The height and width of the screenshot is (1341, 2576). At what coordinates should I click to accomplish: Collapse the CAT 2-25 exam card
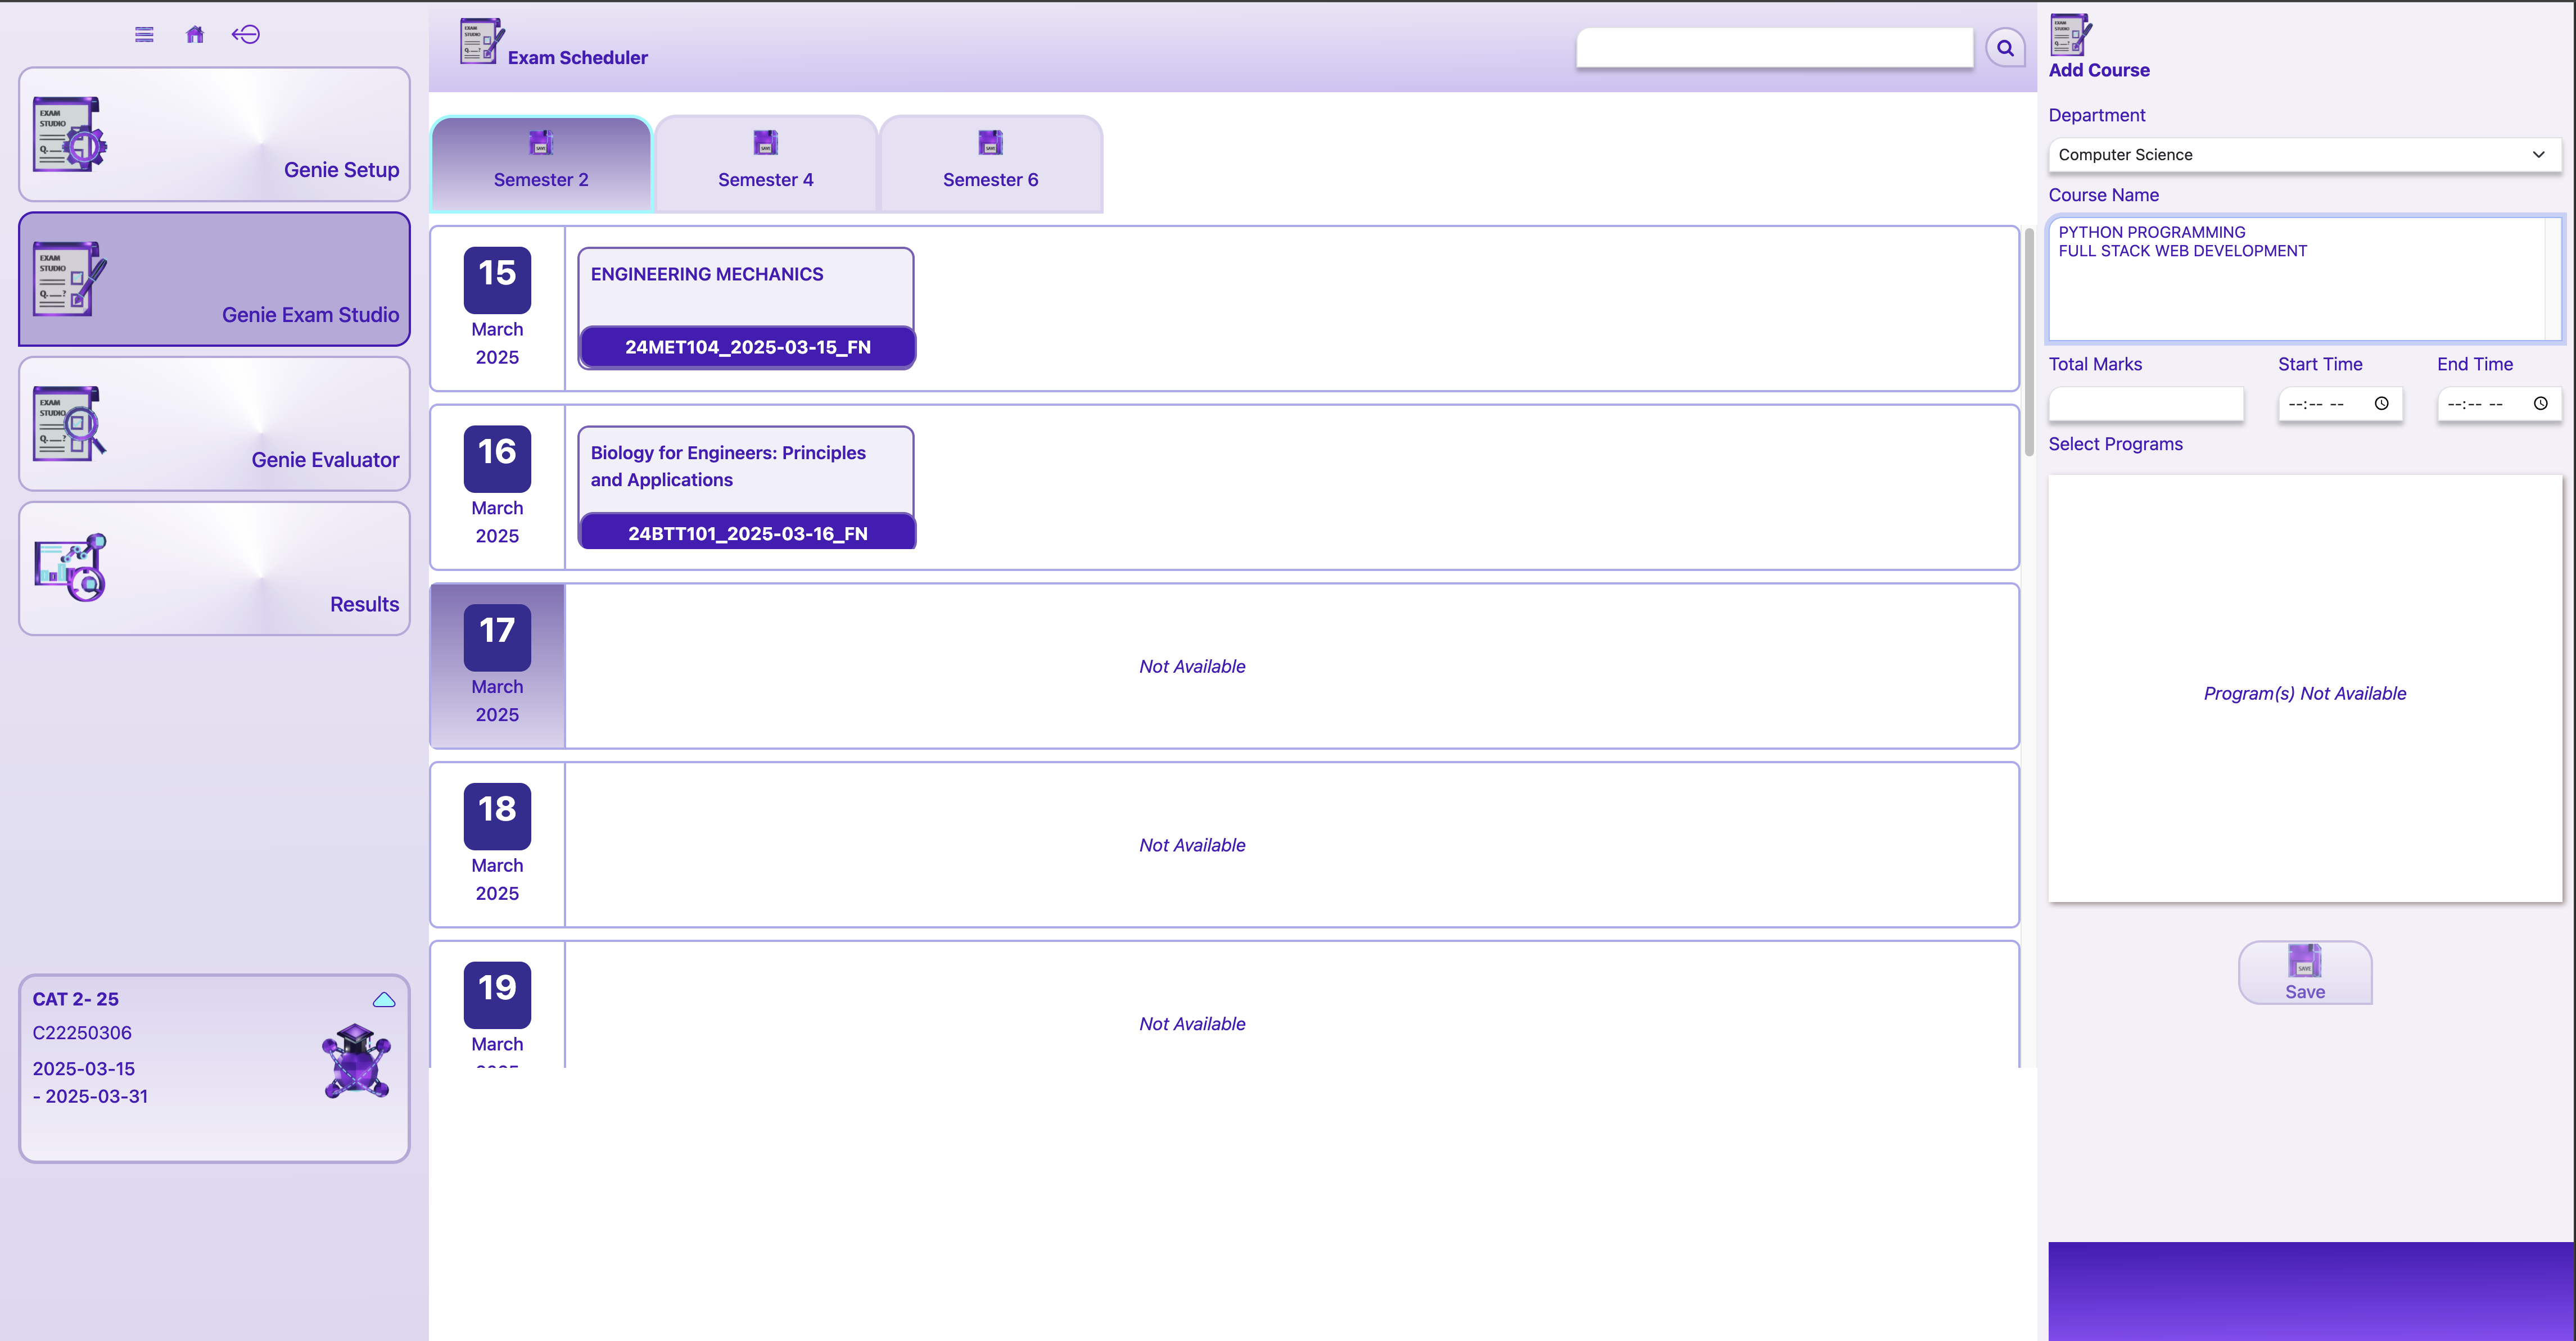[x=384, y=1000]
